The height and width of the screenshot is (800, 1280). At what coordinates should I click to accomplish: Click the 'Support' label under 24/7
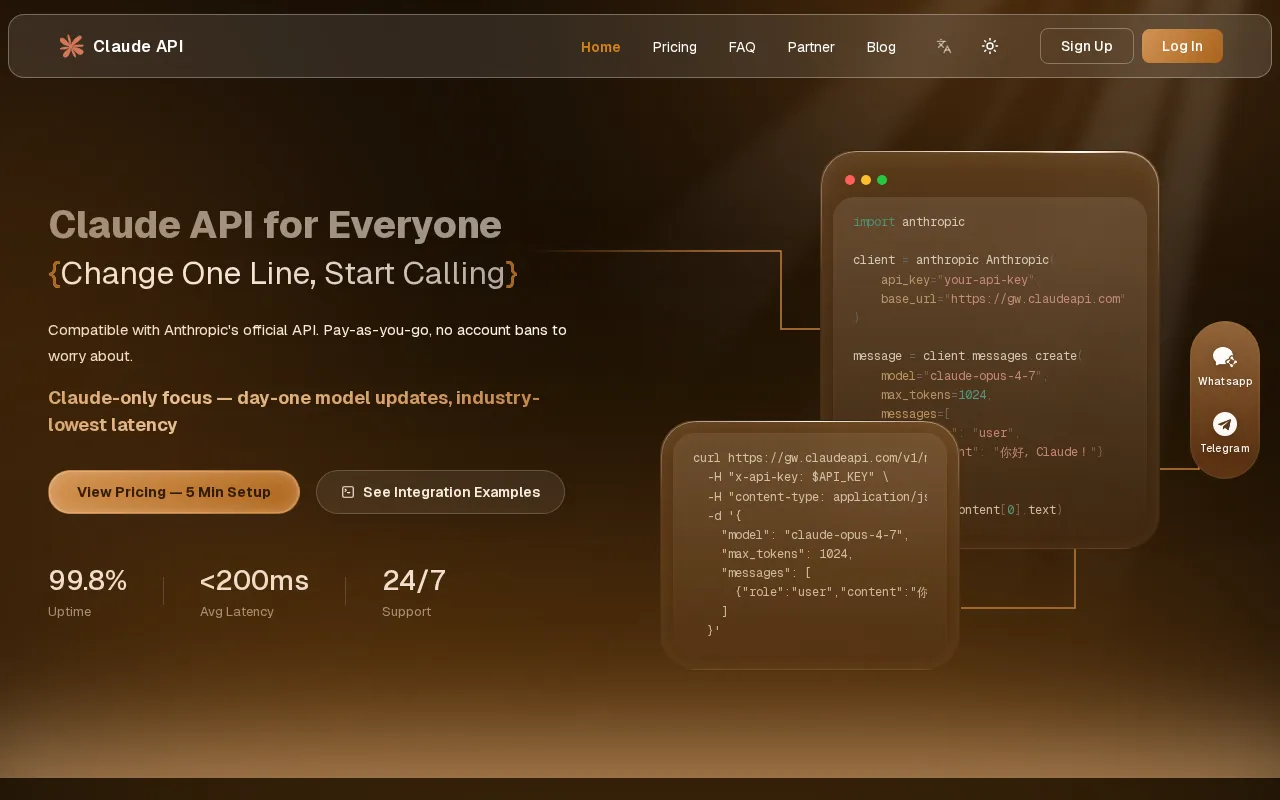tap(407, 611)
